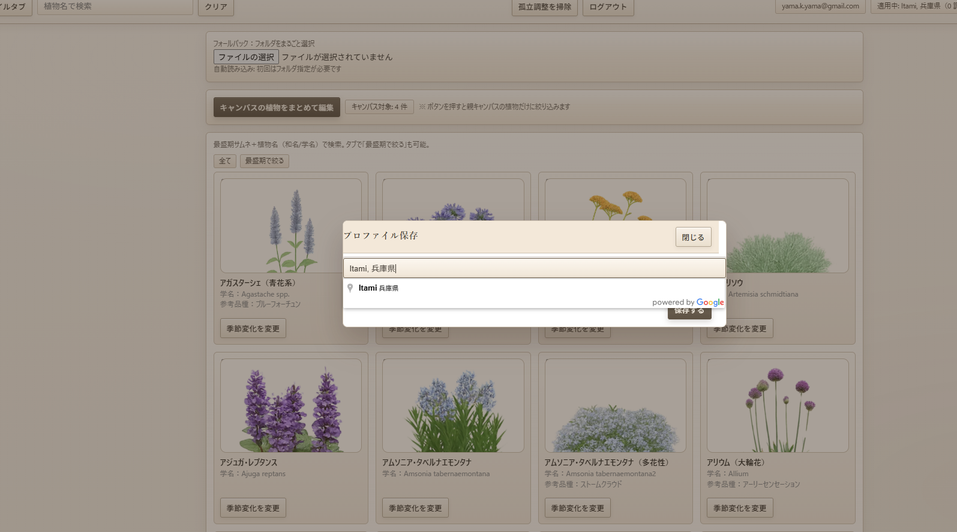The image size is (957, 532).
Task: Click the 学名: Agastache spp. text
Action: click(x=255, y=294)
